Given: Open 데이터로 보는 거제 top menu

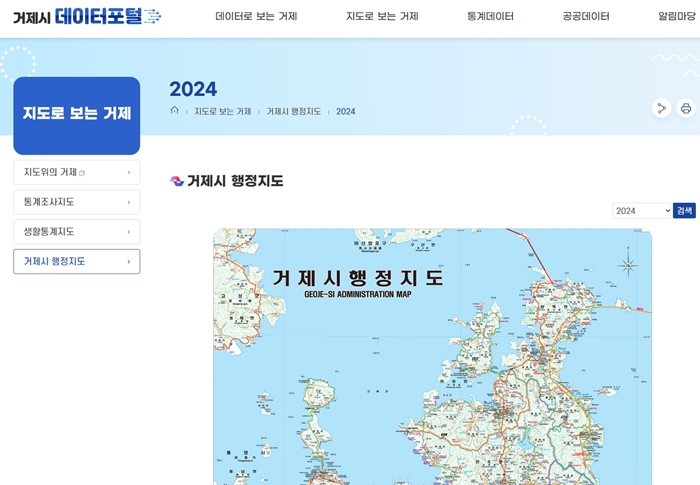Looking at the screenshot, I should click(x=256, y=17).
